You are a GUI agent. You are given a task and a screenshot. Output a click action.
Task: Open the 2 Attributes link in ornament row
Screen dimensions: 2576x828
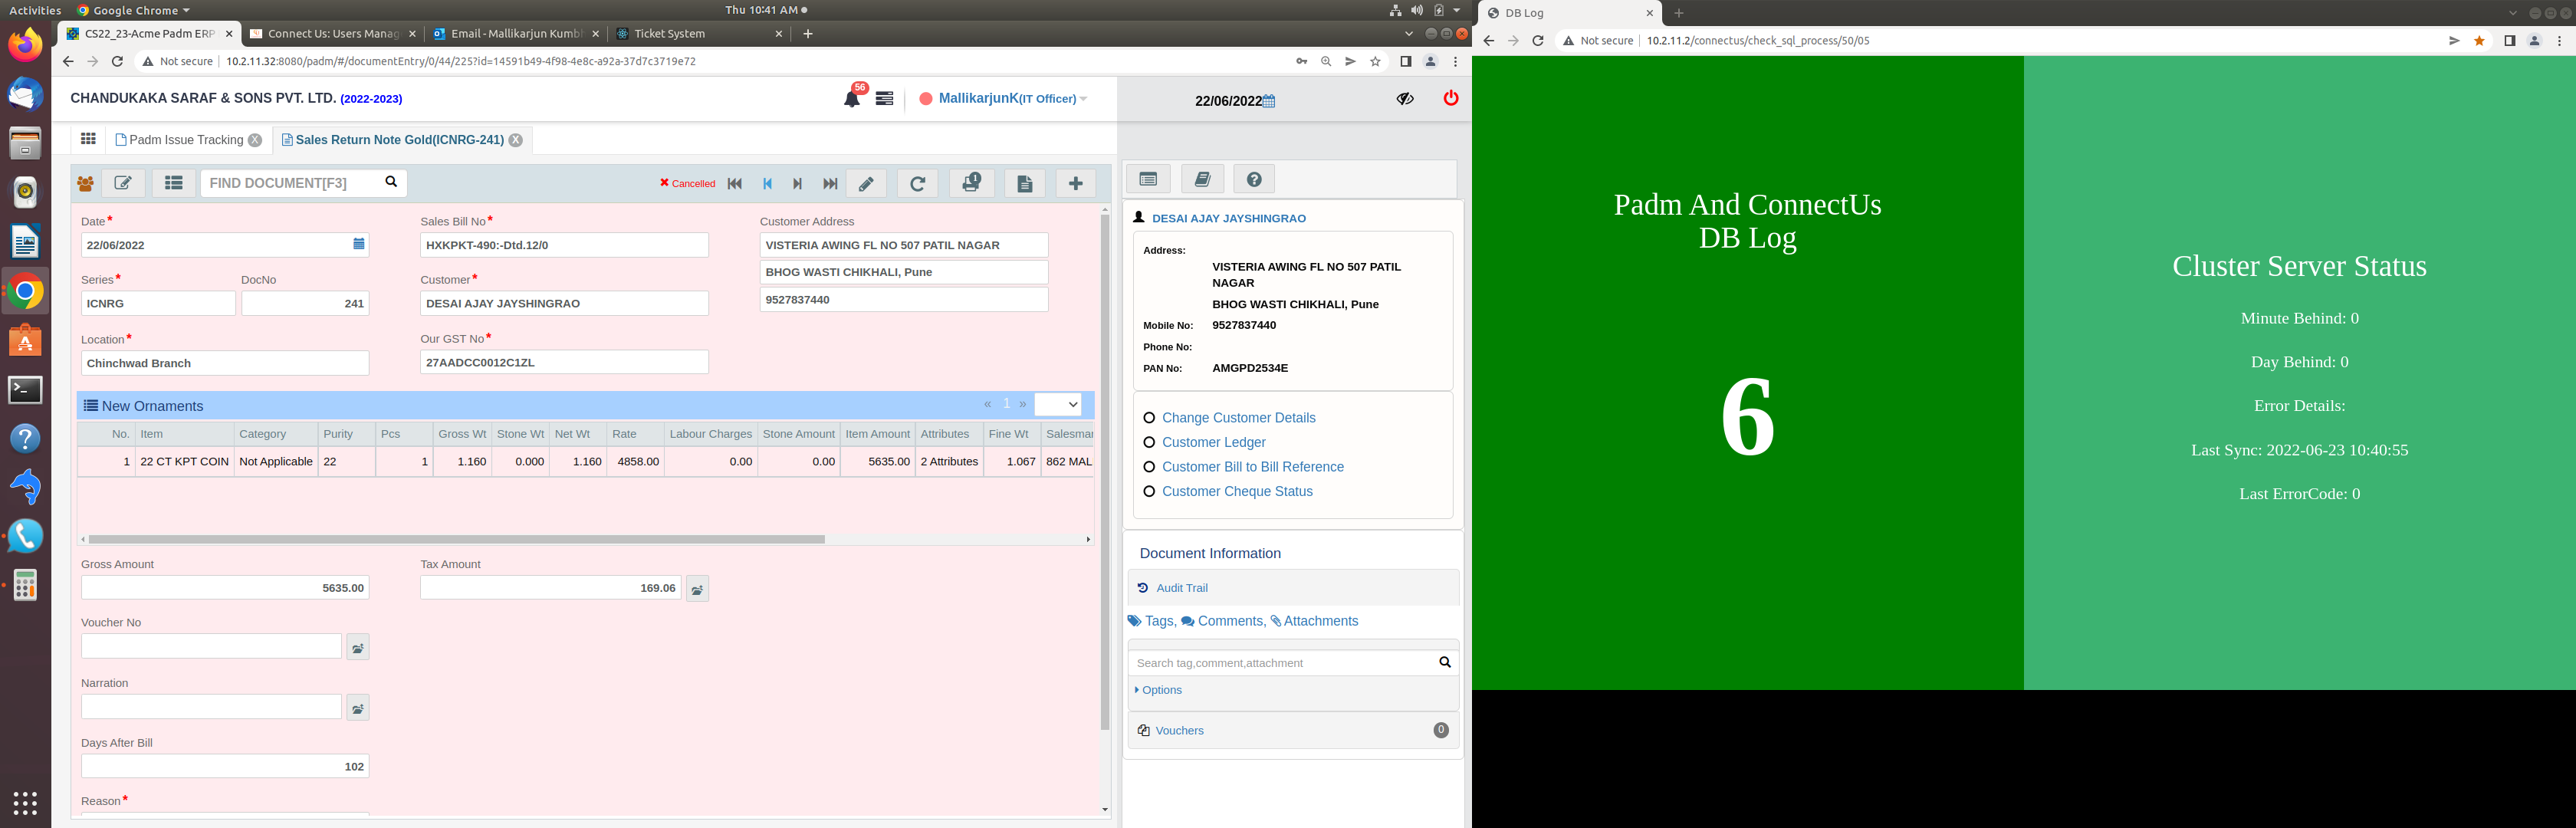[949, 461]
